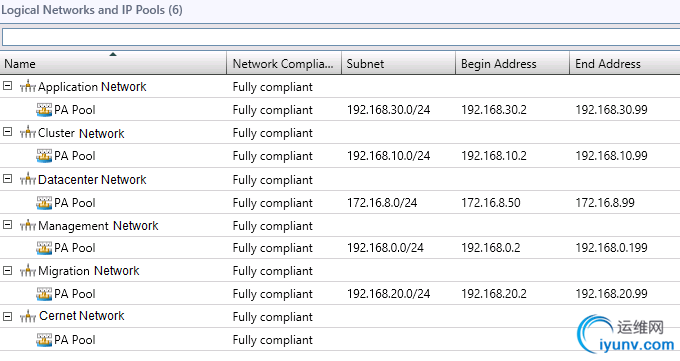The height and width of the screenshot is (361, 680).
Task: Click the Datacenter Network logical network icon
Action: [x=28, y=179]
